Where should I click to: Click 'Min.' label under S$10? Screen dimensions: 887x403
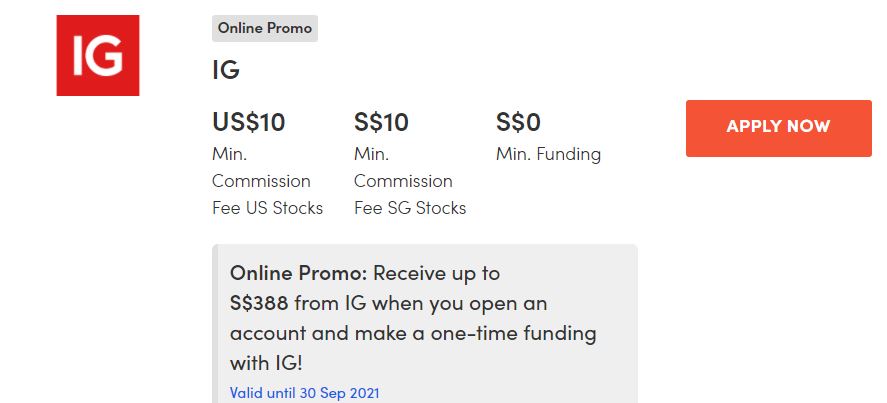point(371,154)
